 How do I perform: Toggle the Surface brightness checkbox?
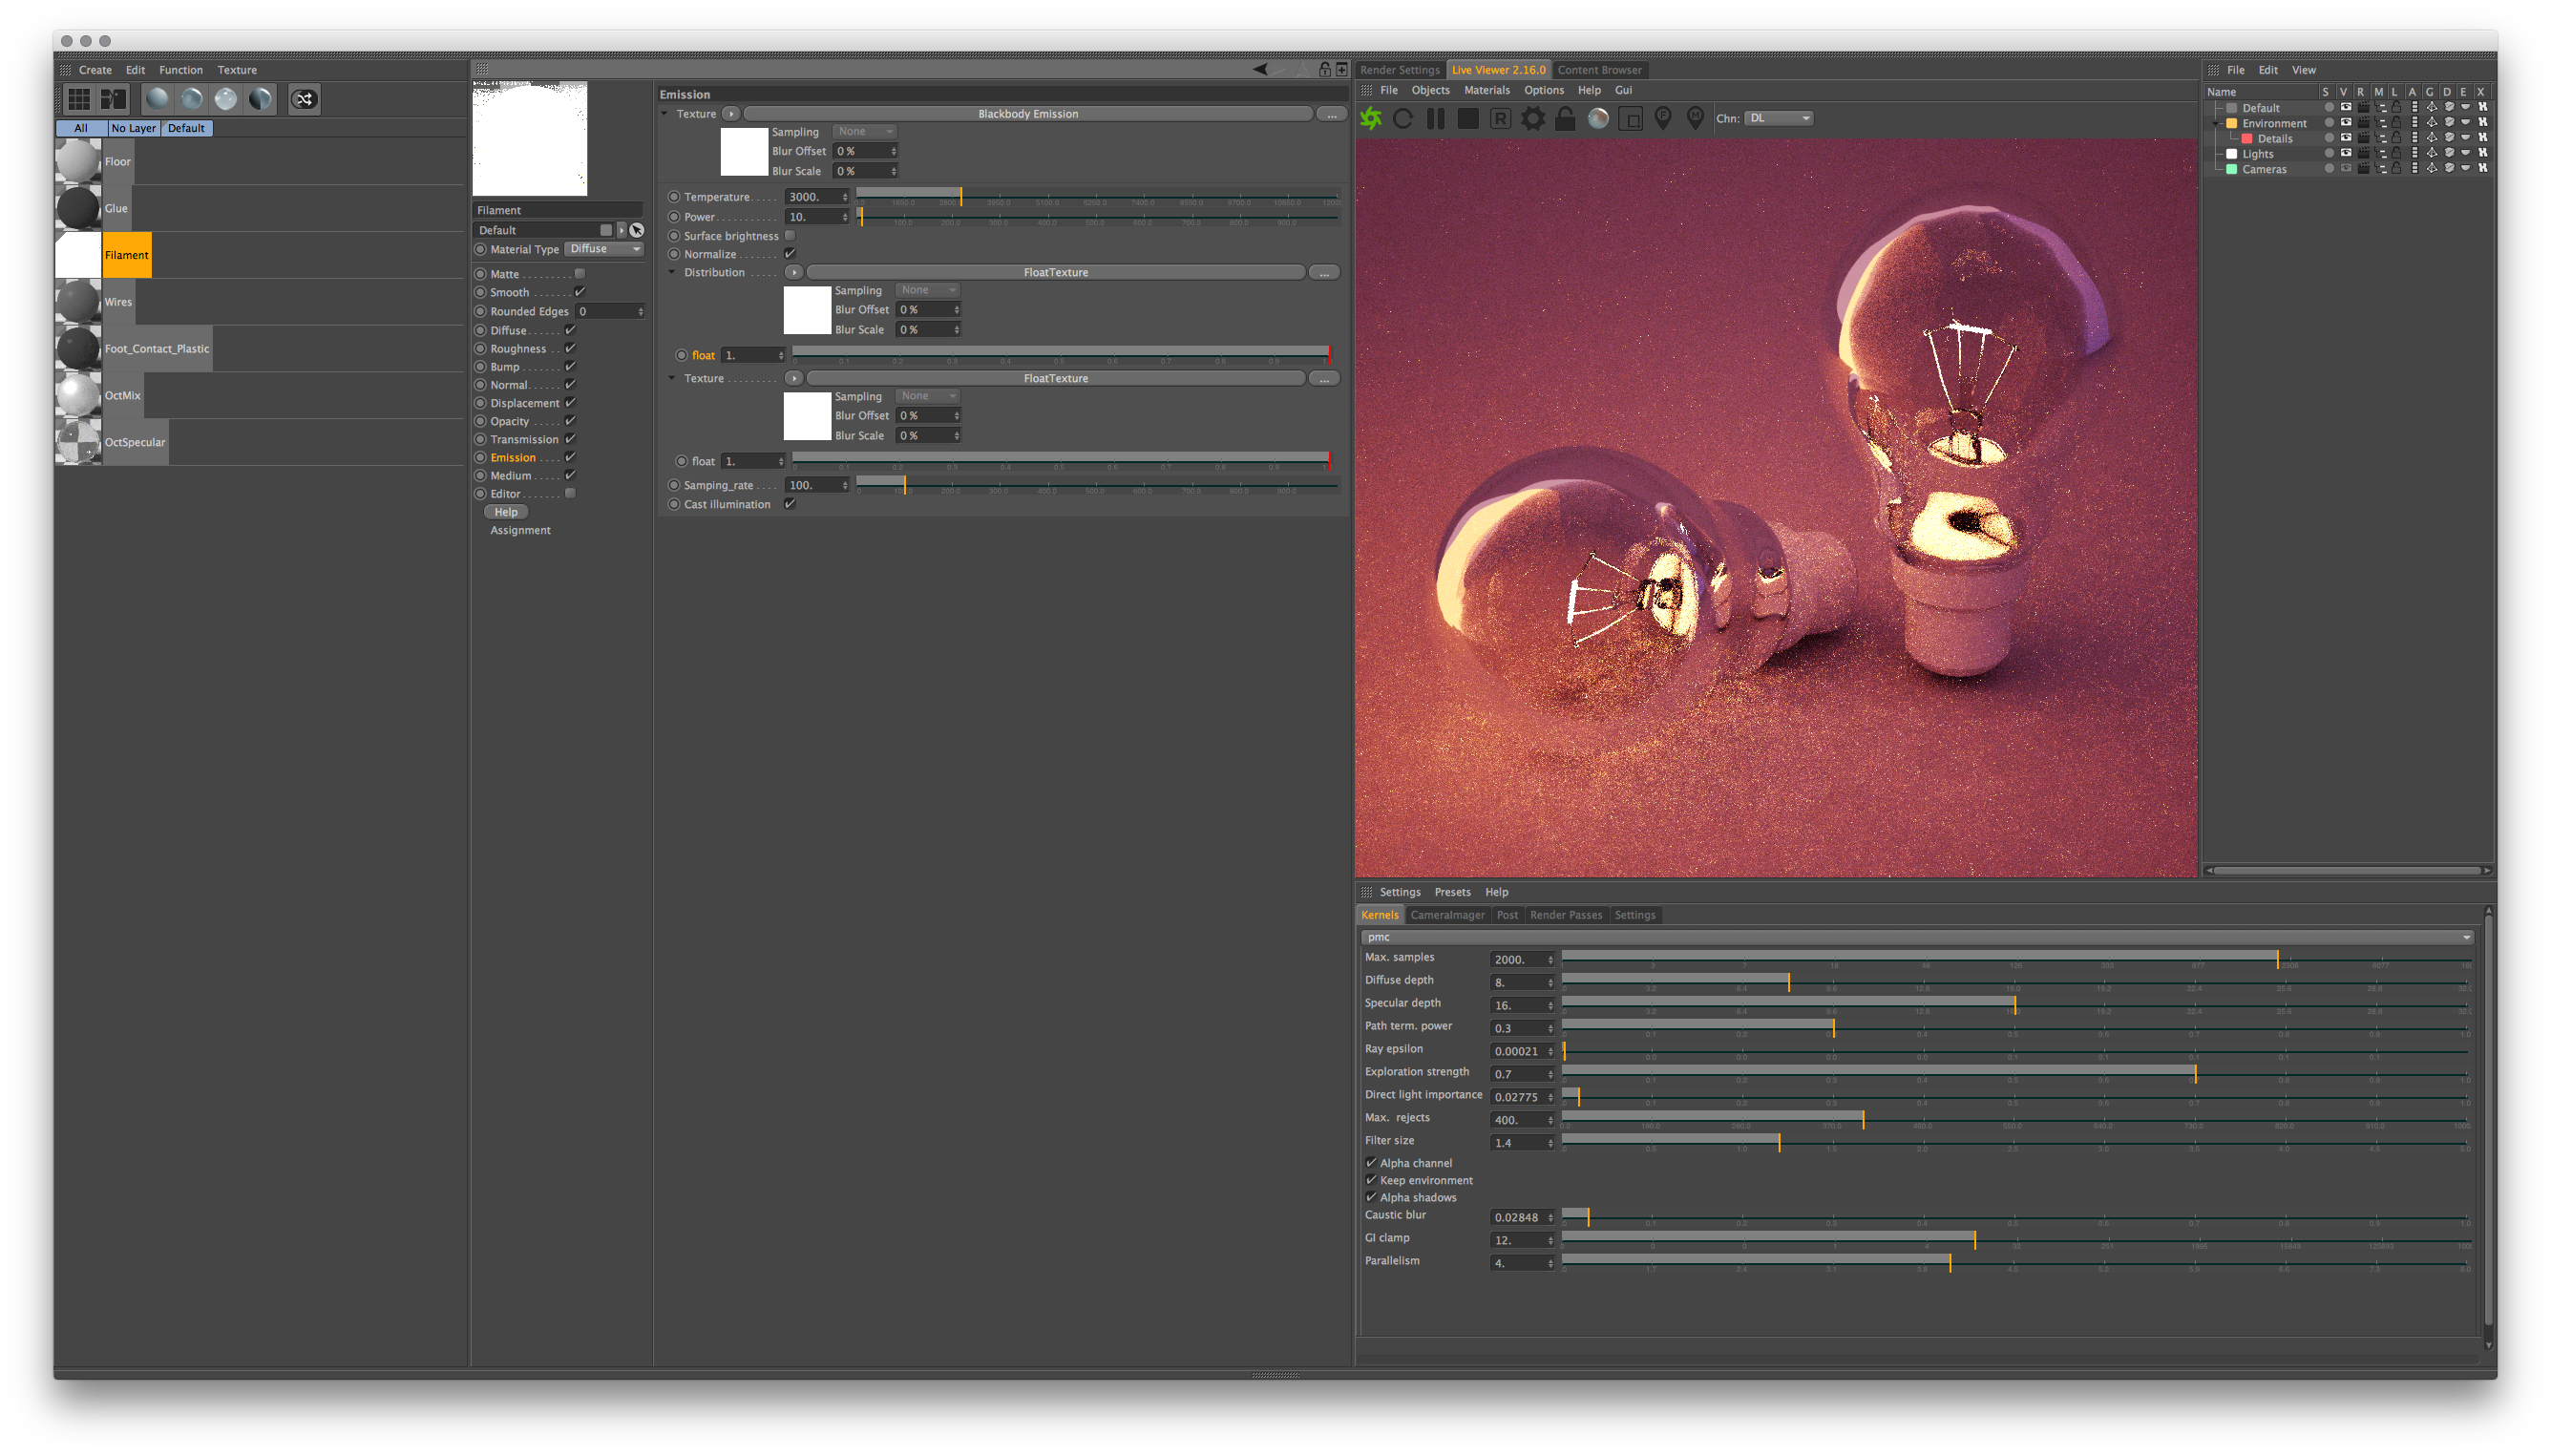click(x=790, y=236)
